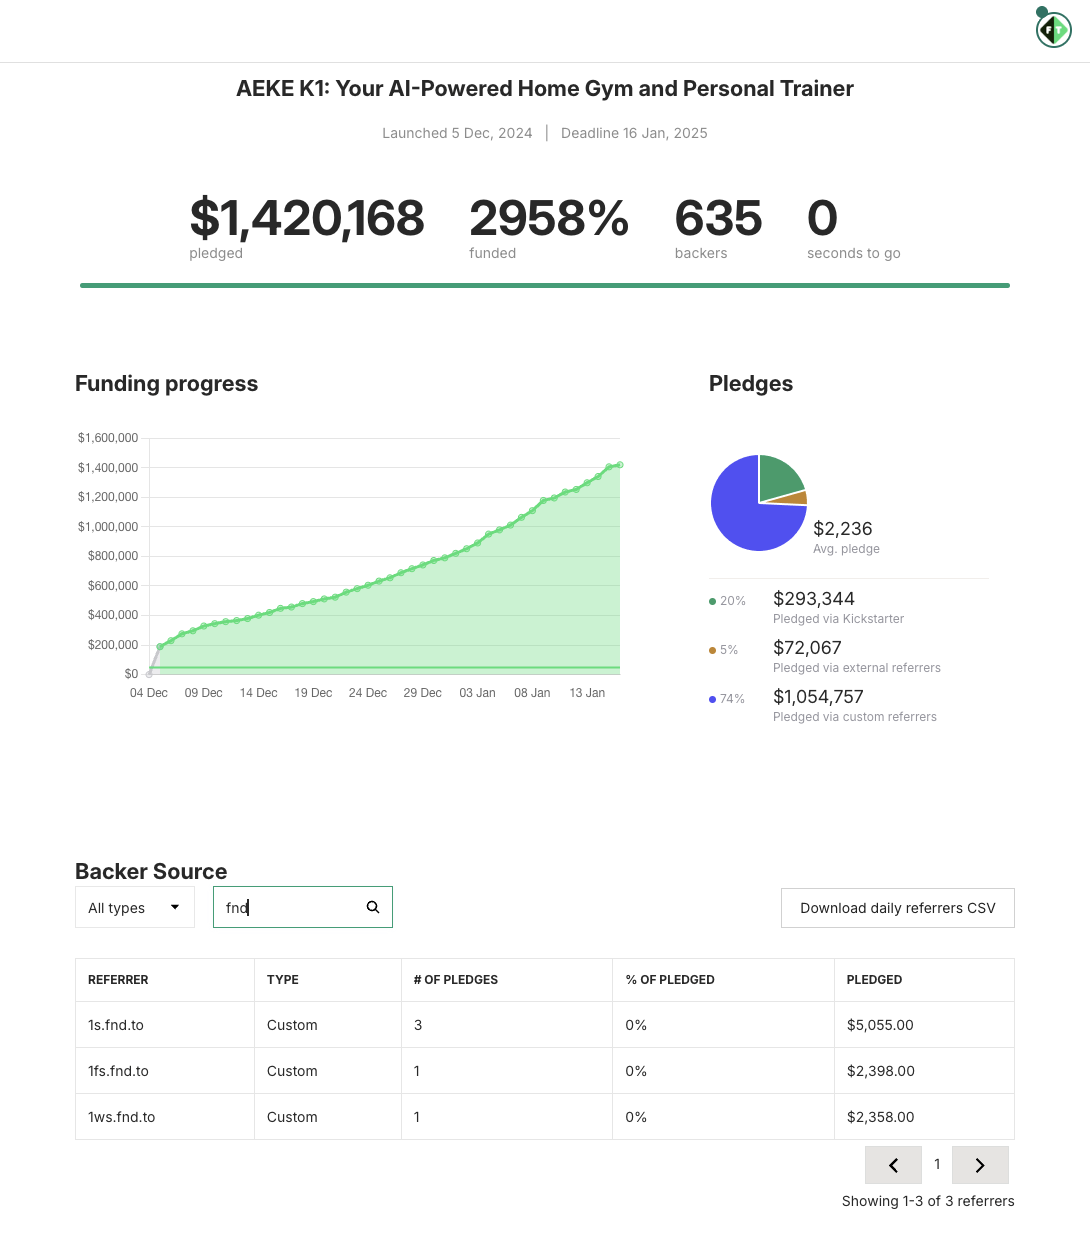Viewport: 1090px width, 1246px height.
Task: Click the search magnifier icon
Action: click(x=373, y=907)
